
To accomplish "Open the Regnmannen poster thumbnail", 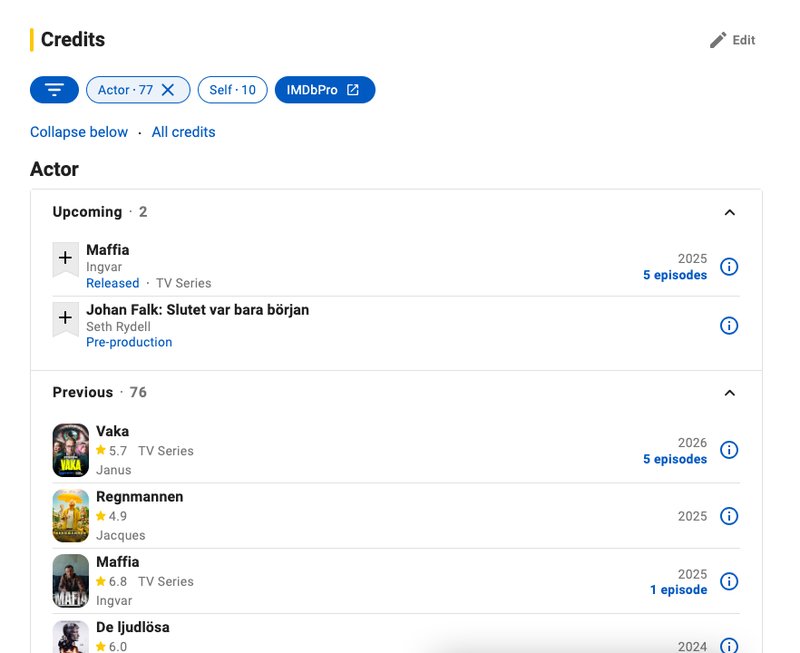I will (71, 516).
